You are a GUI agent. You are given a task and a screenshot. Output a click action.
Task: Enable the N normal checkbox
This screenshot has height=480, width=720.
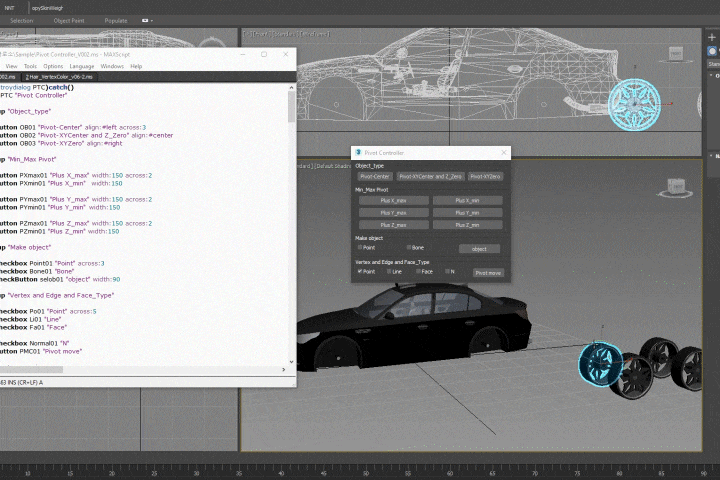pos(447,271)
